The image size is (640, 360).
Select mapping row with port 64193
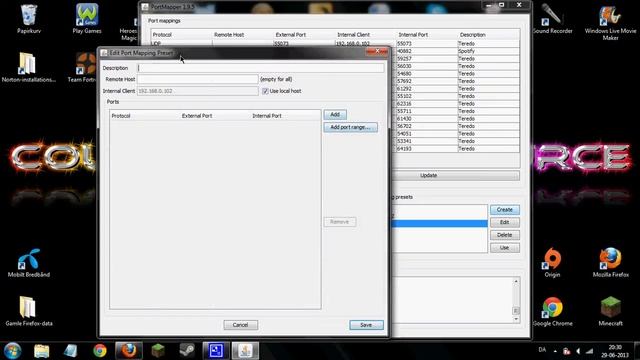pyautogui.click(x=455, y=149)
